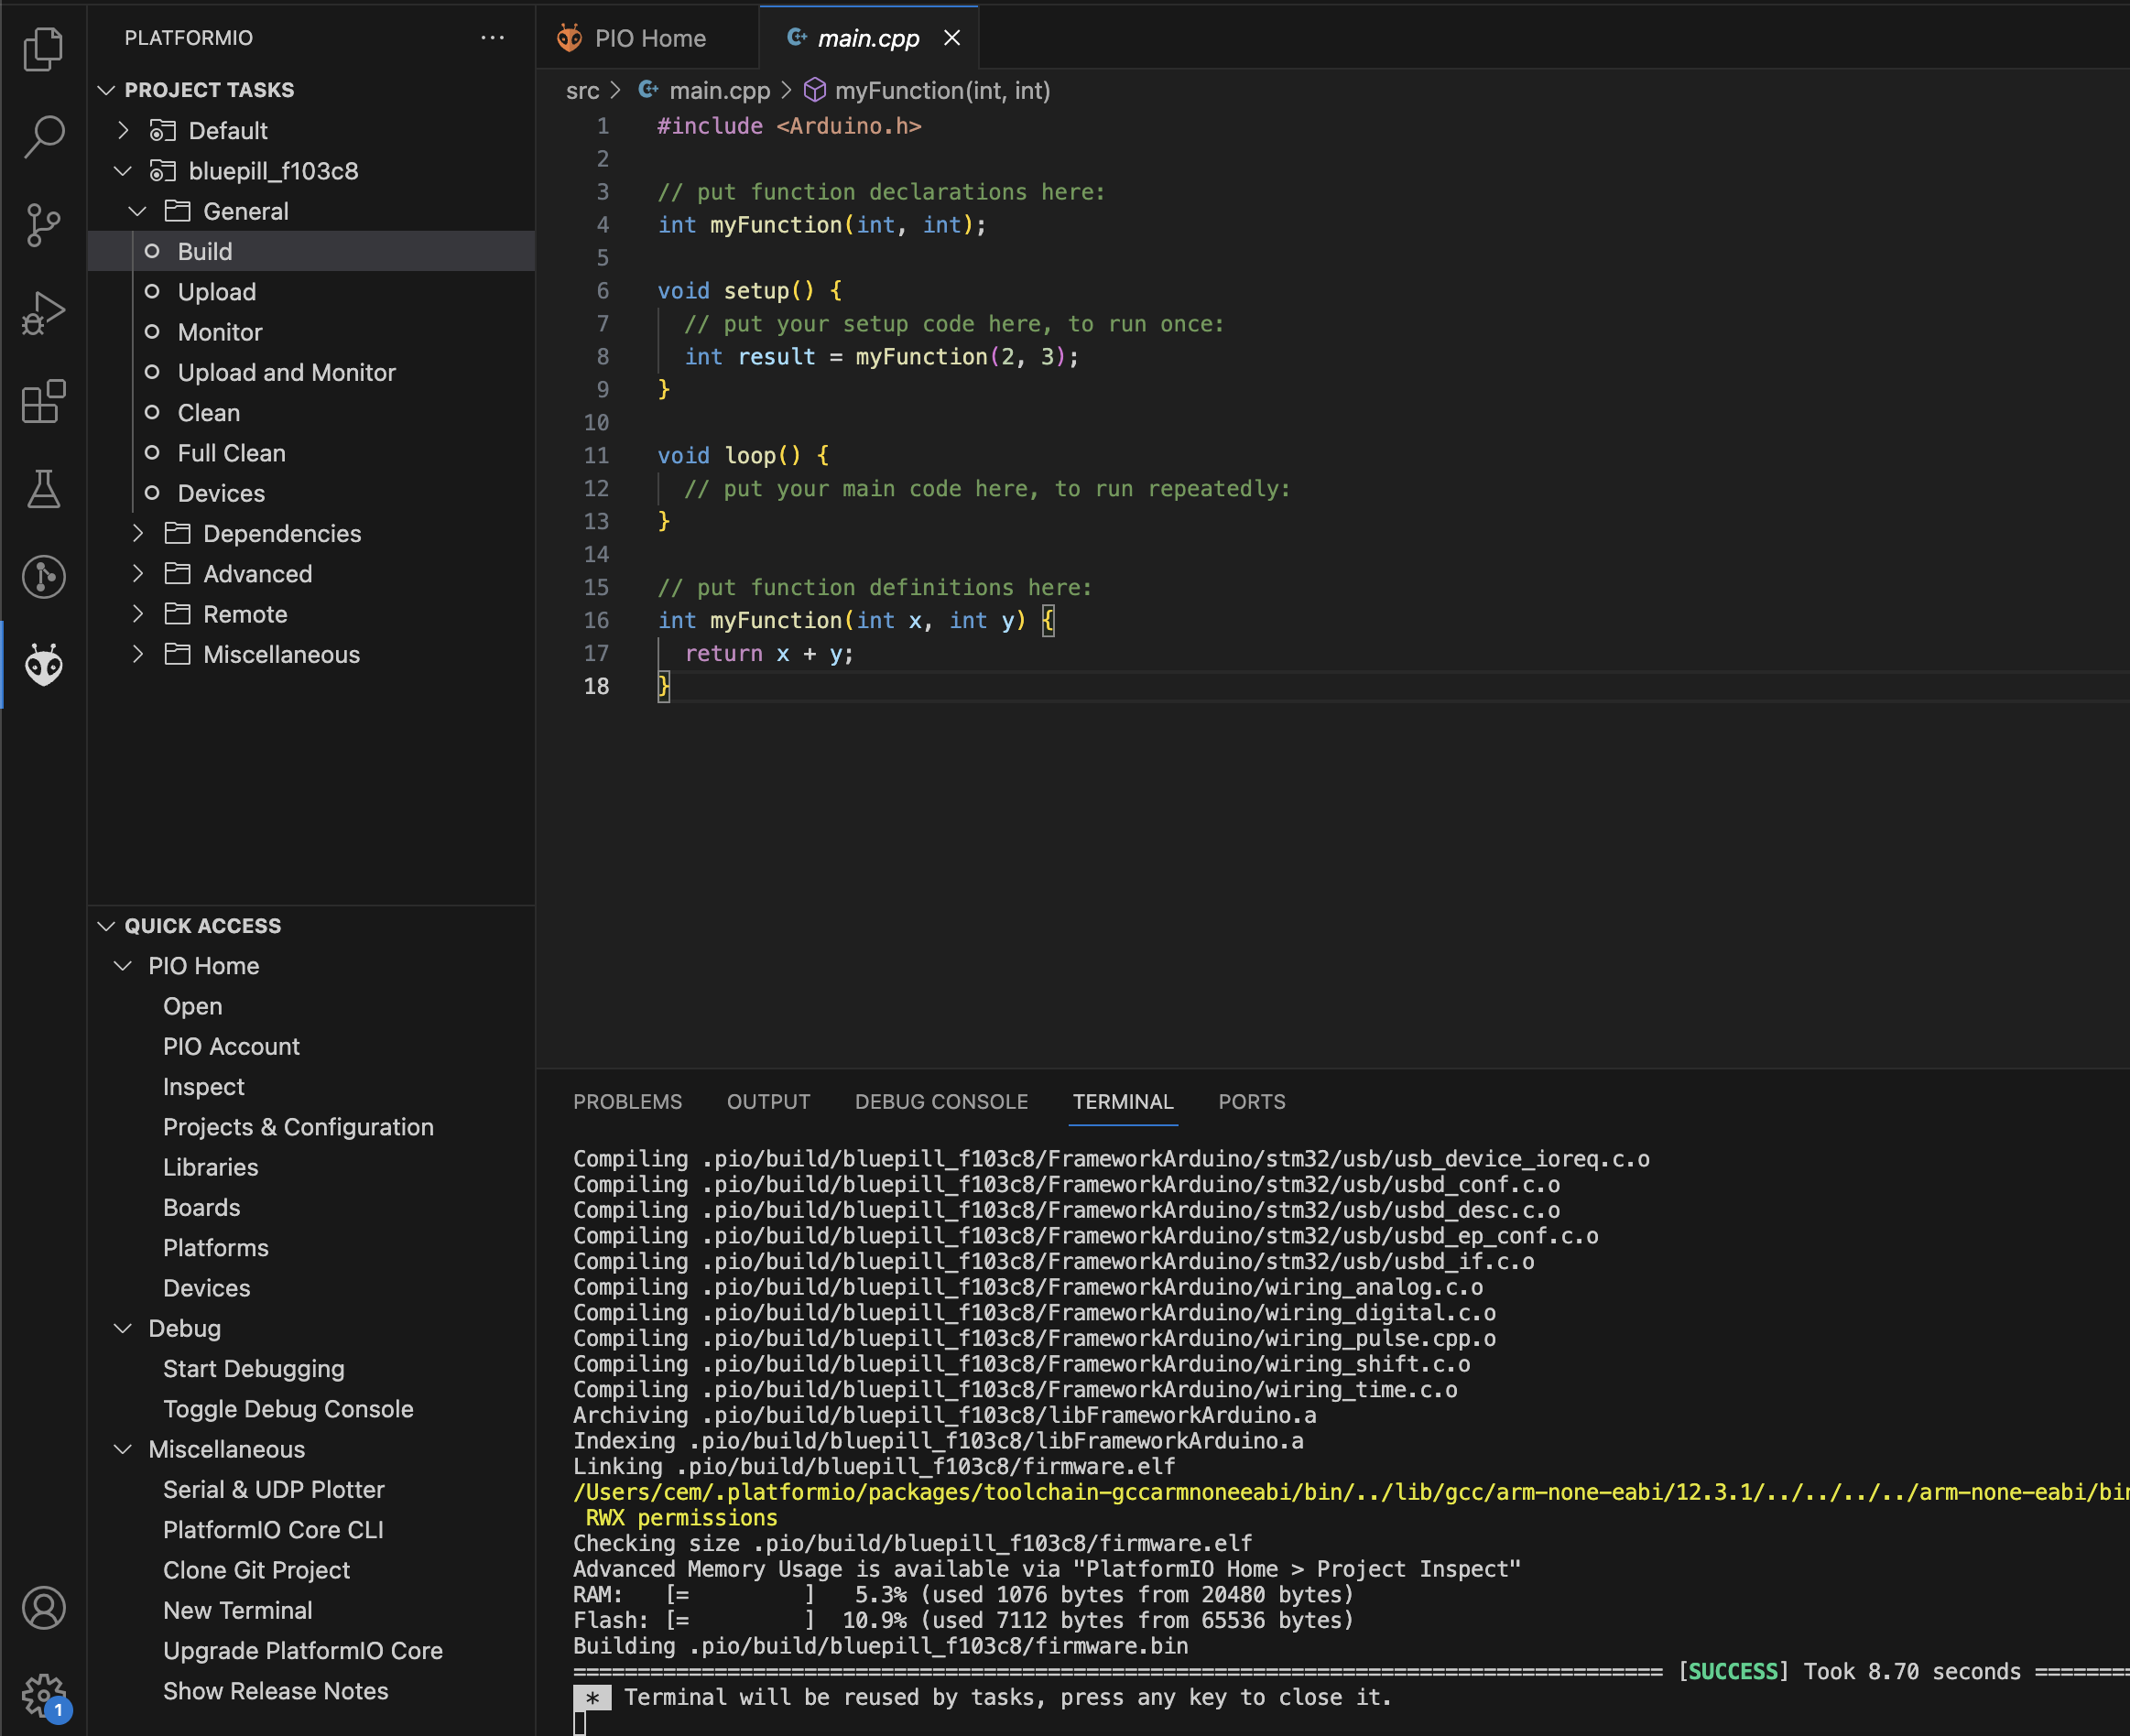Switch to the PROBLEMS panel tab
The height and width of the screenshot is (1736, 2130).
pos(627,1101)
